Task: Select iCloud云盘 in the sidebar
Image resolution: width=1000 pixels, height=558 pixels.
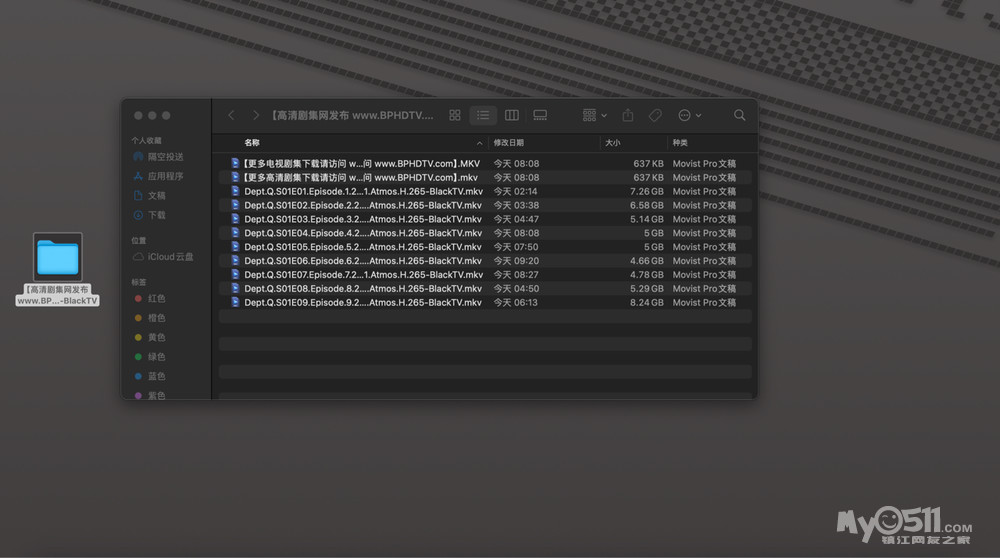Action: click(x=170, y=257)
